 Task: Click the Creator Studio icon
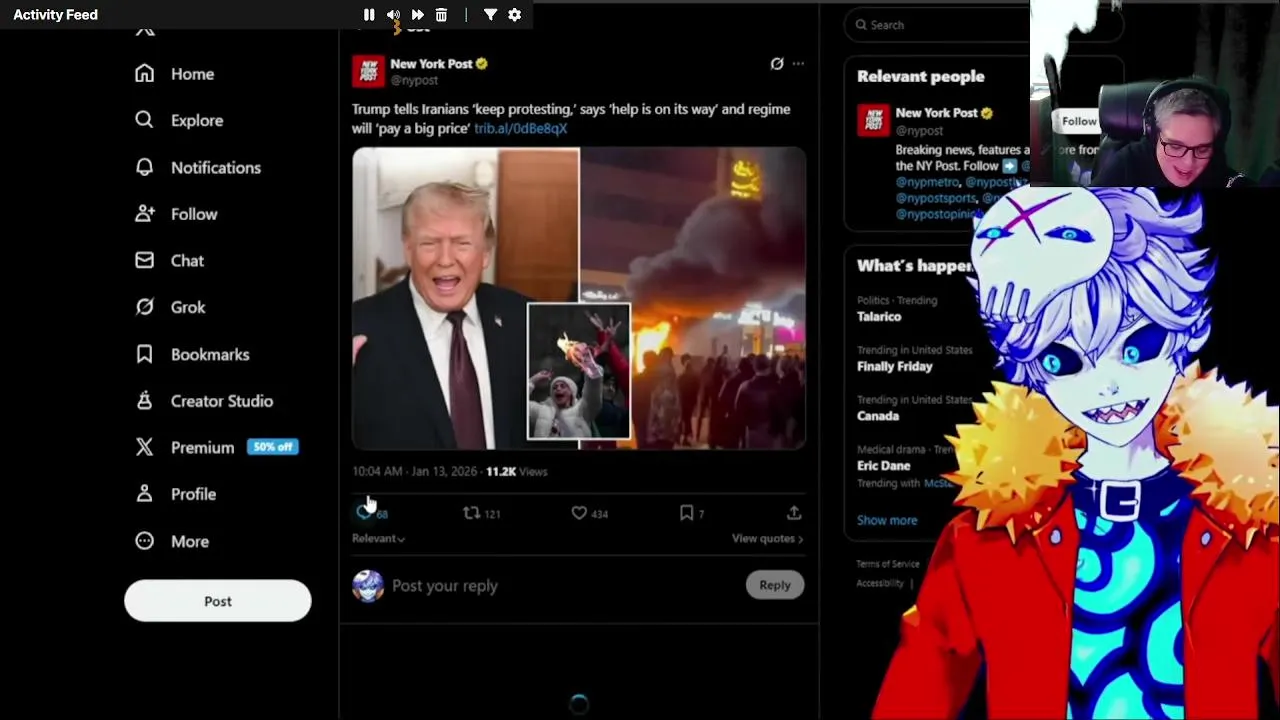145,401
